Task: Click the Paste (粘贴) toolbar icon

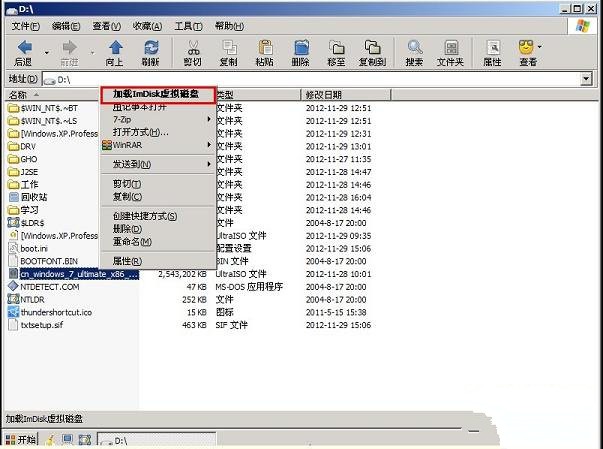Action: [264, 48]
